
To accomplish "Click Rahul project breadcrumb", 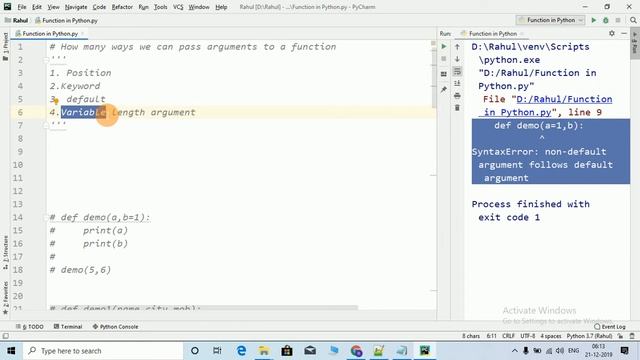I will tap(16, 20).
